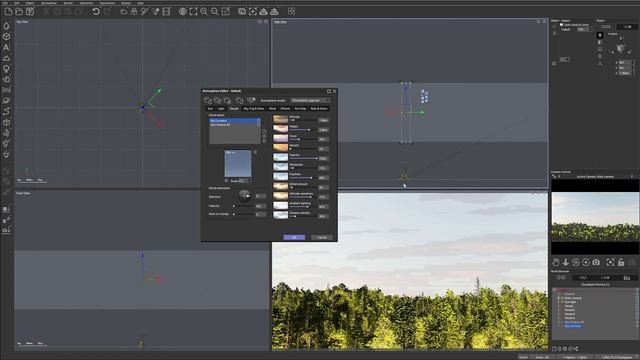640x360 pixels.
Task: Adjust the Velocity slider in cloud animation
Action: (244, 206)
